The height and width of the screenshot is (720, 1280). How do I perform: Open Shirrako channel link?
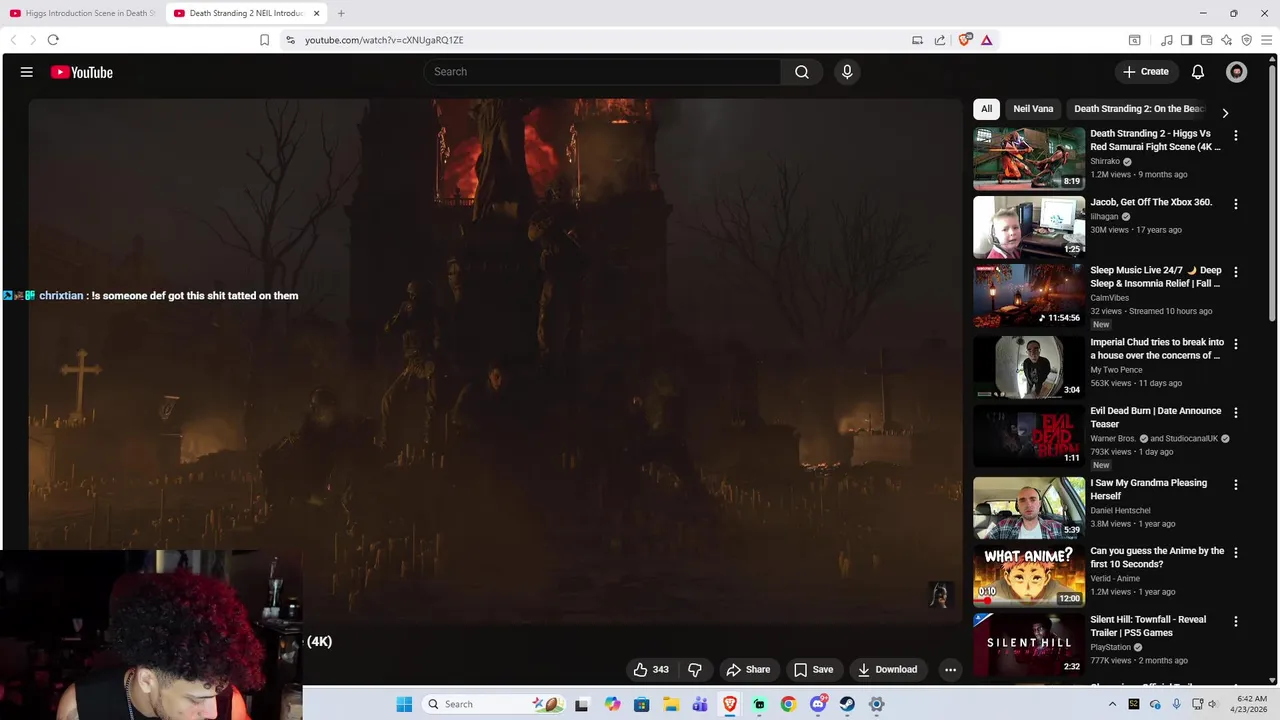pos(1105,161)
